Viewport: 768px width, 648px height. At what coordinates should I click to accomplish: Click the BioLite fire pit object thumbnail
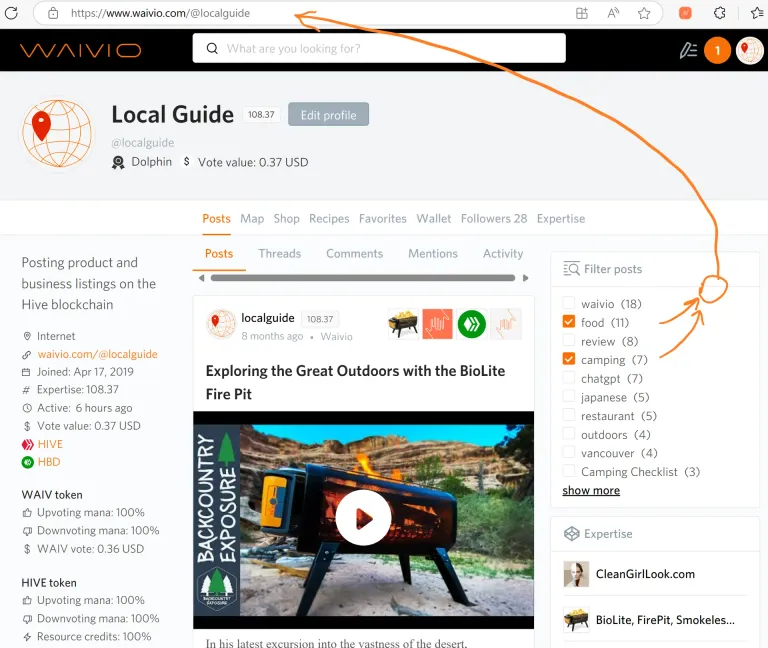403,324
